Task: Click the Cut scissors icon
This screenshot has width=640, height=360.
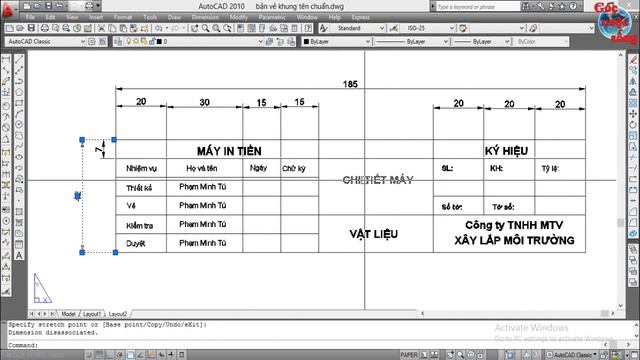Action: coord(101,28)
